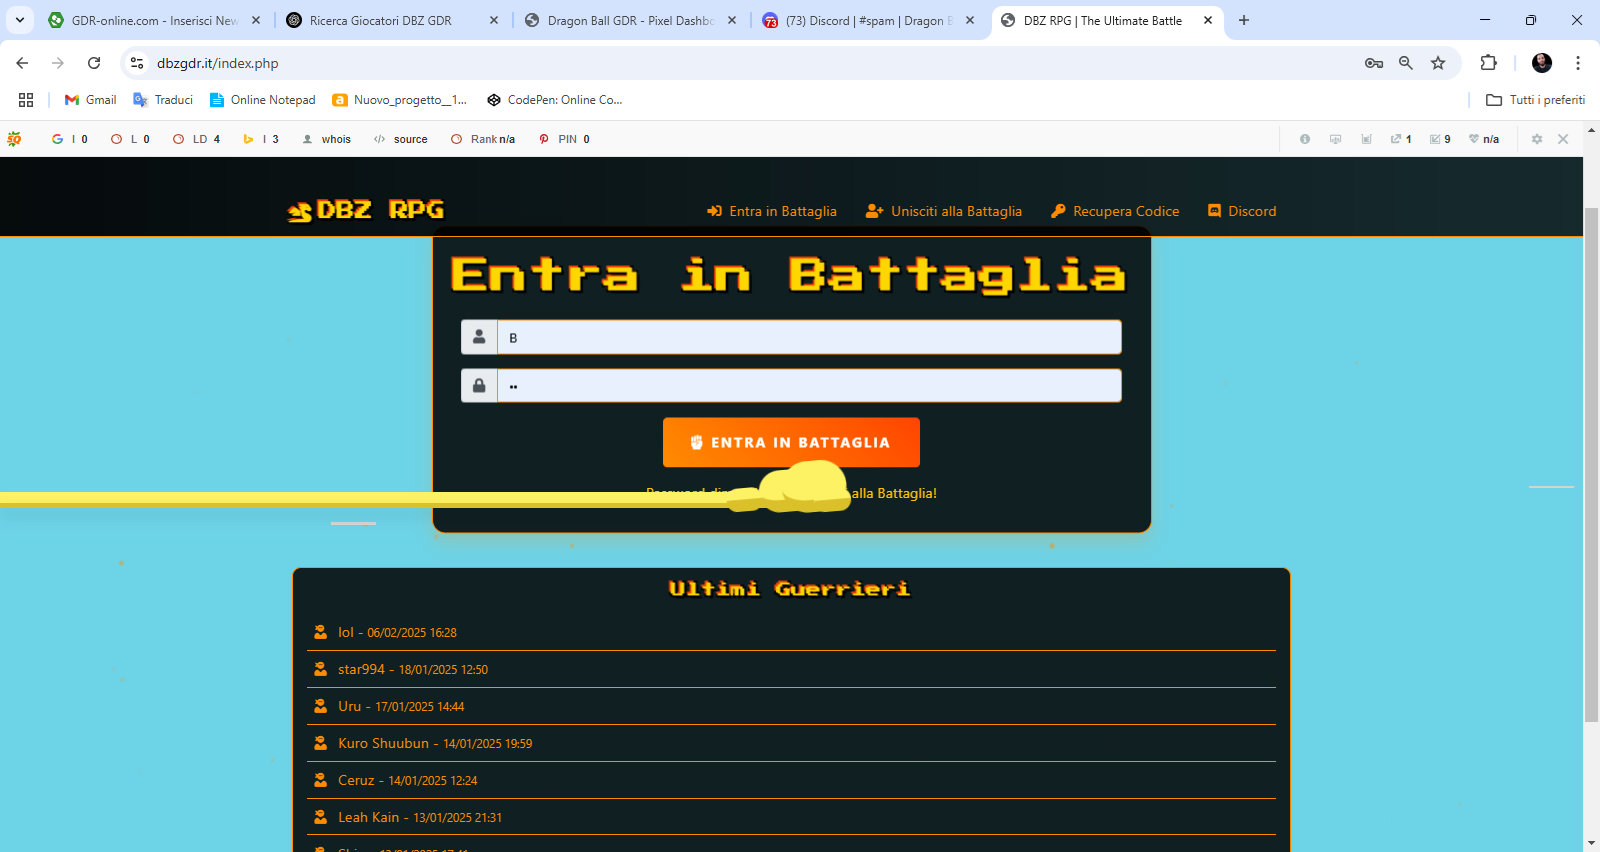Switch to the Discord #spam tab
Image resolution: width=1600 pixels, height=852 pixels.
tap(868, 20)
